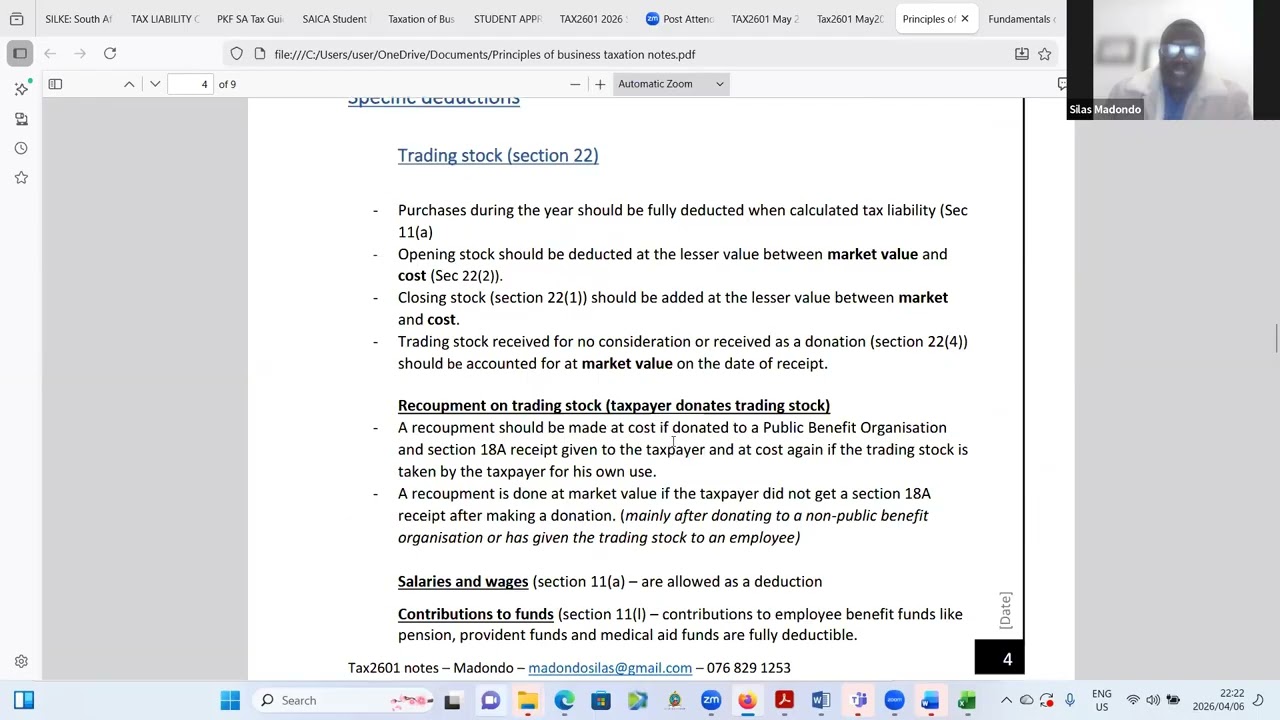The width and height of the screenshot is (1280, 720).
Task: Switch to the Taxation of Bus tab
Action: (421, 19)
